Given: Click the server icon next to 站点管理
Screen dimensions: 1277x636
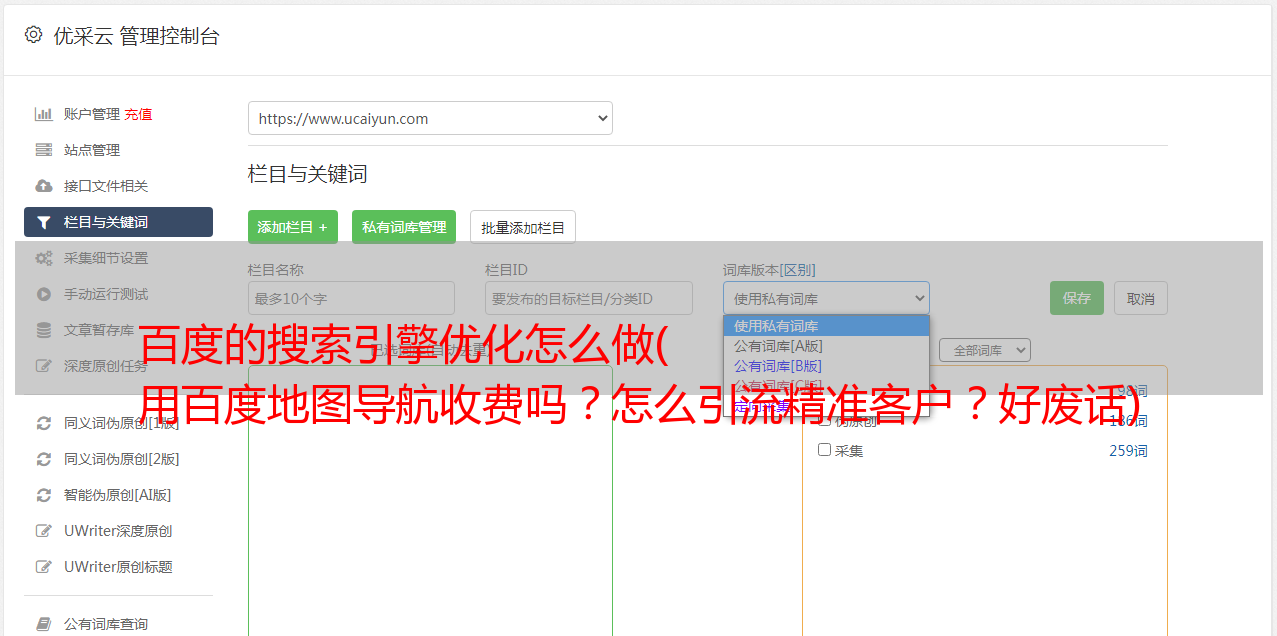Looking at the screenshot, I should [43, 150].
